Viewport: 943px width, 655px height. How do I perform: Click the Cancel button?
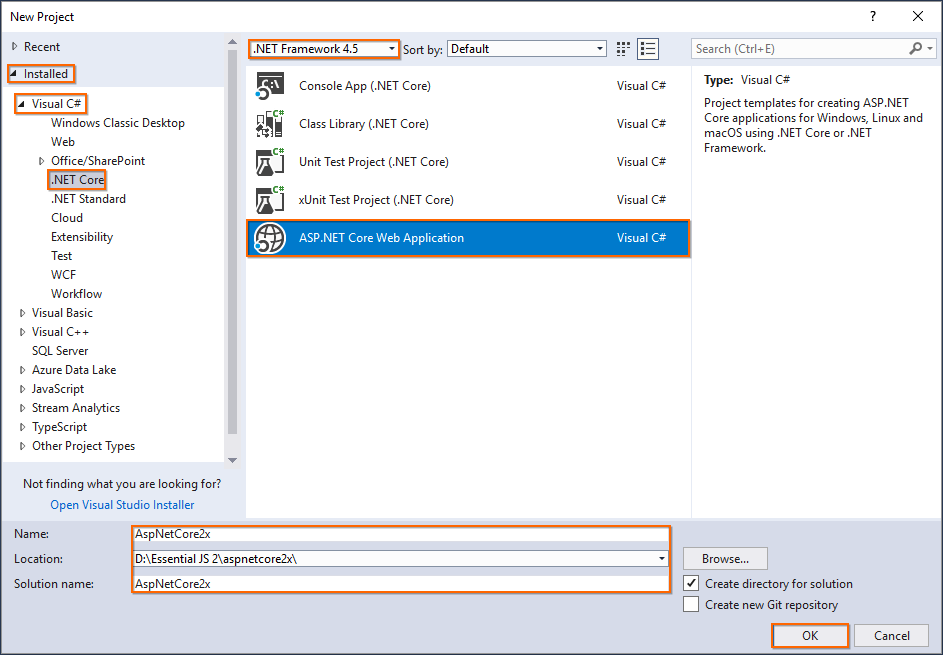point(891,636)
